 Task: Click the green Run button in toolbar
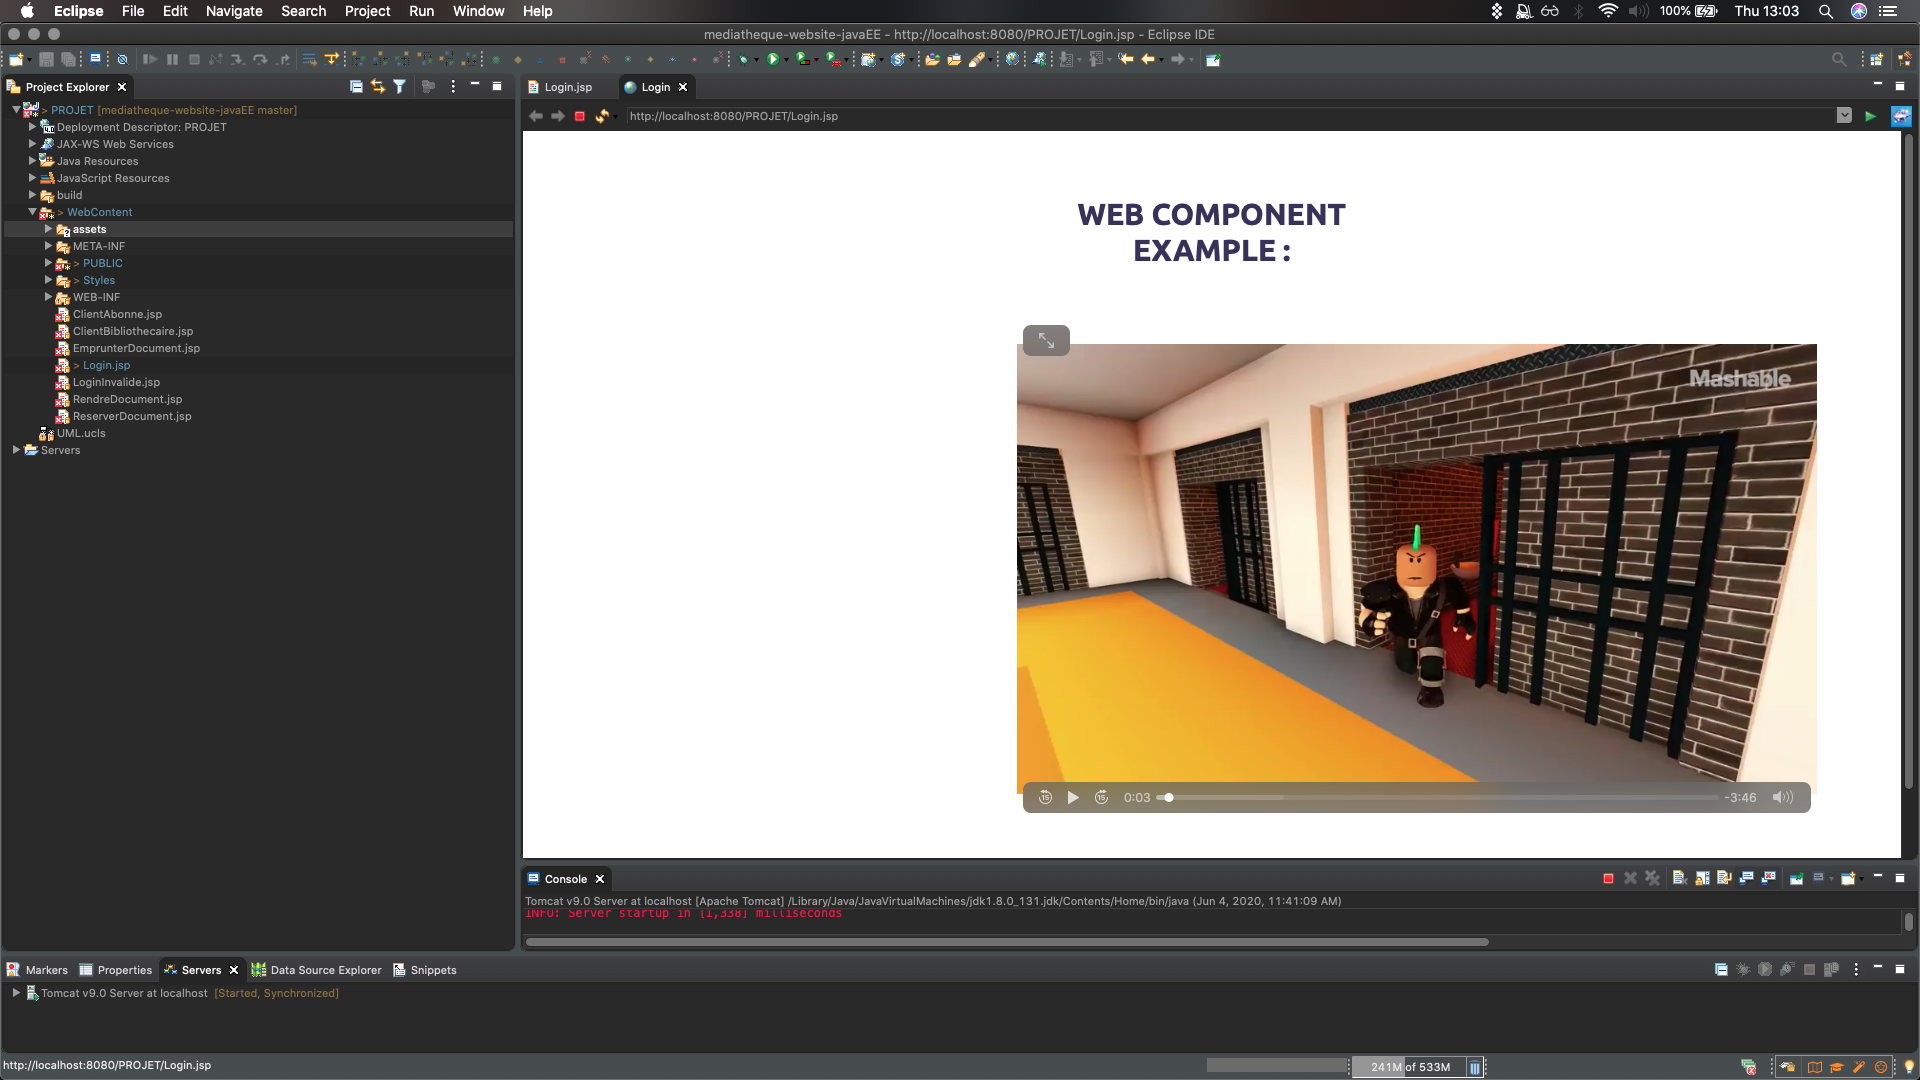(x=772, y=60)
